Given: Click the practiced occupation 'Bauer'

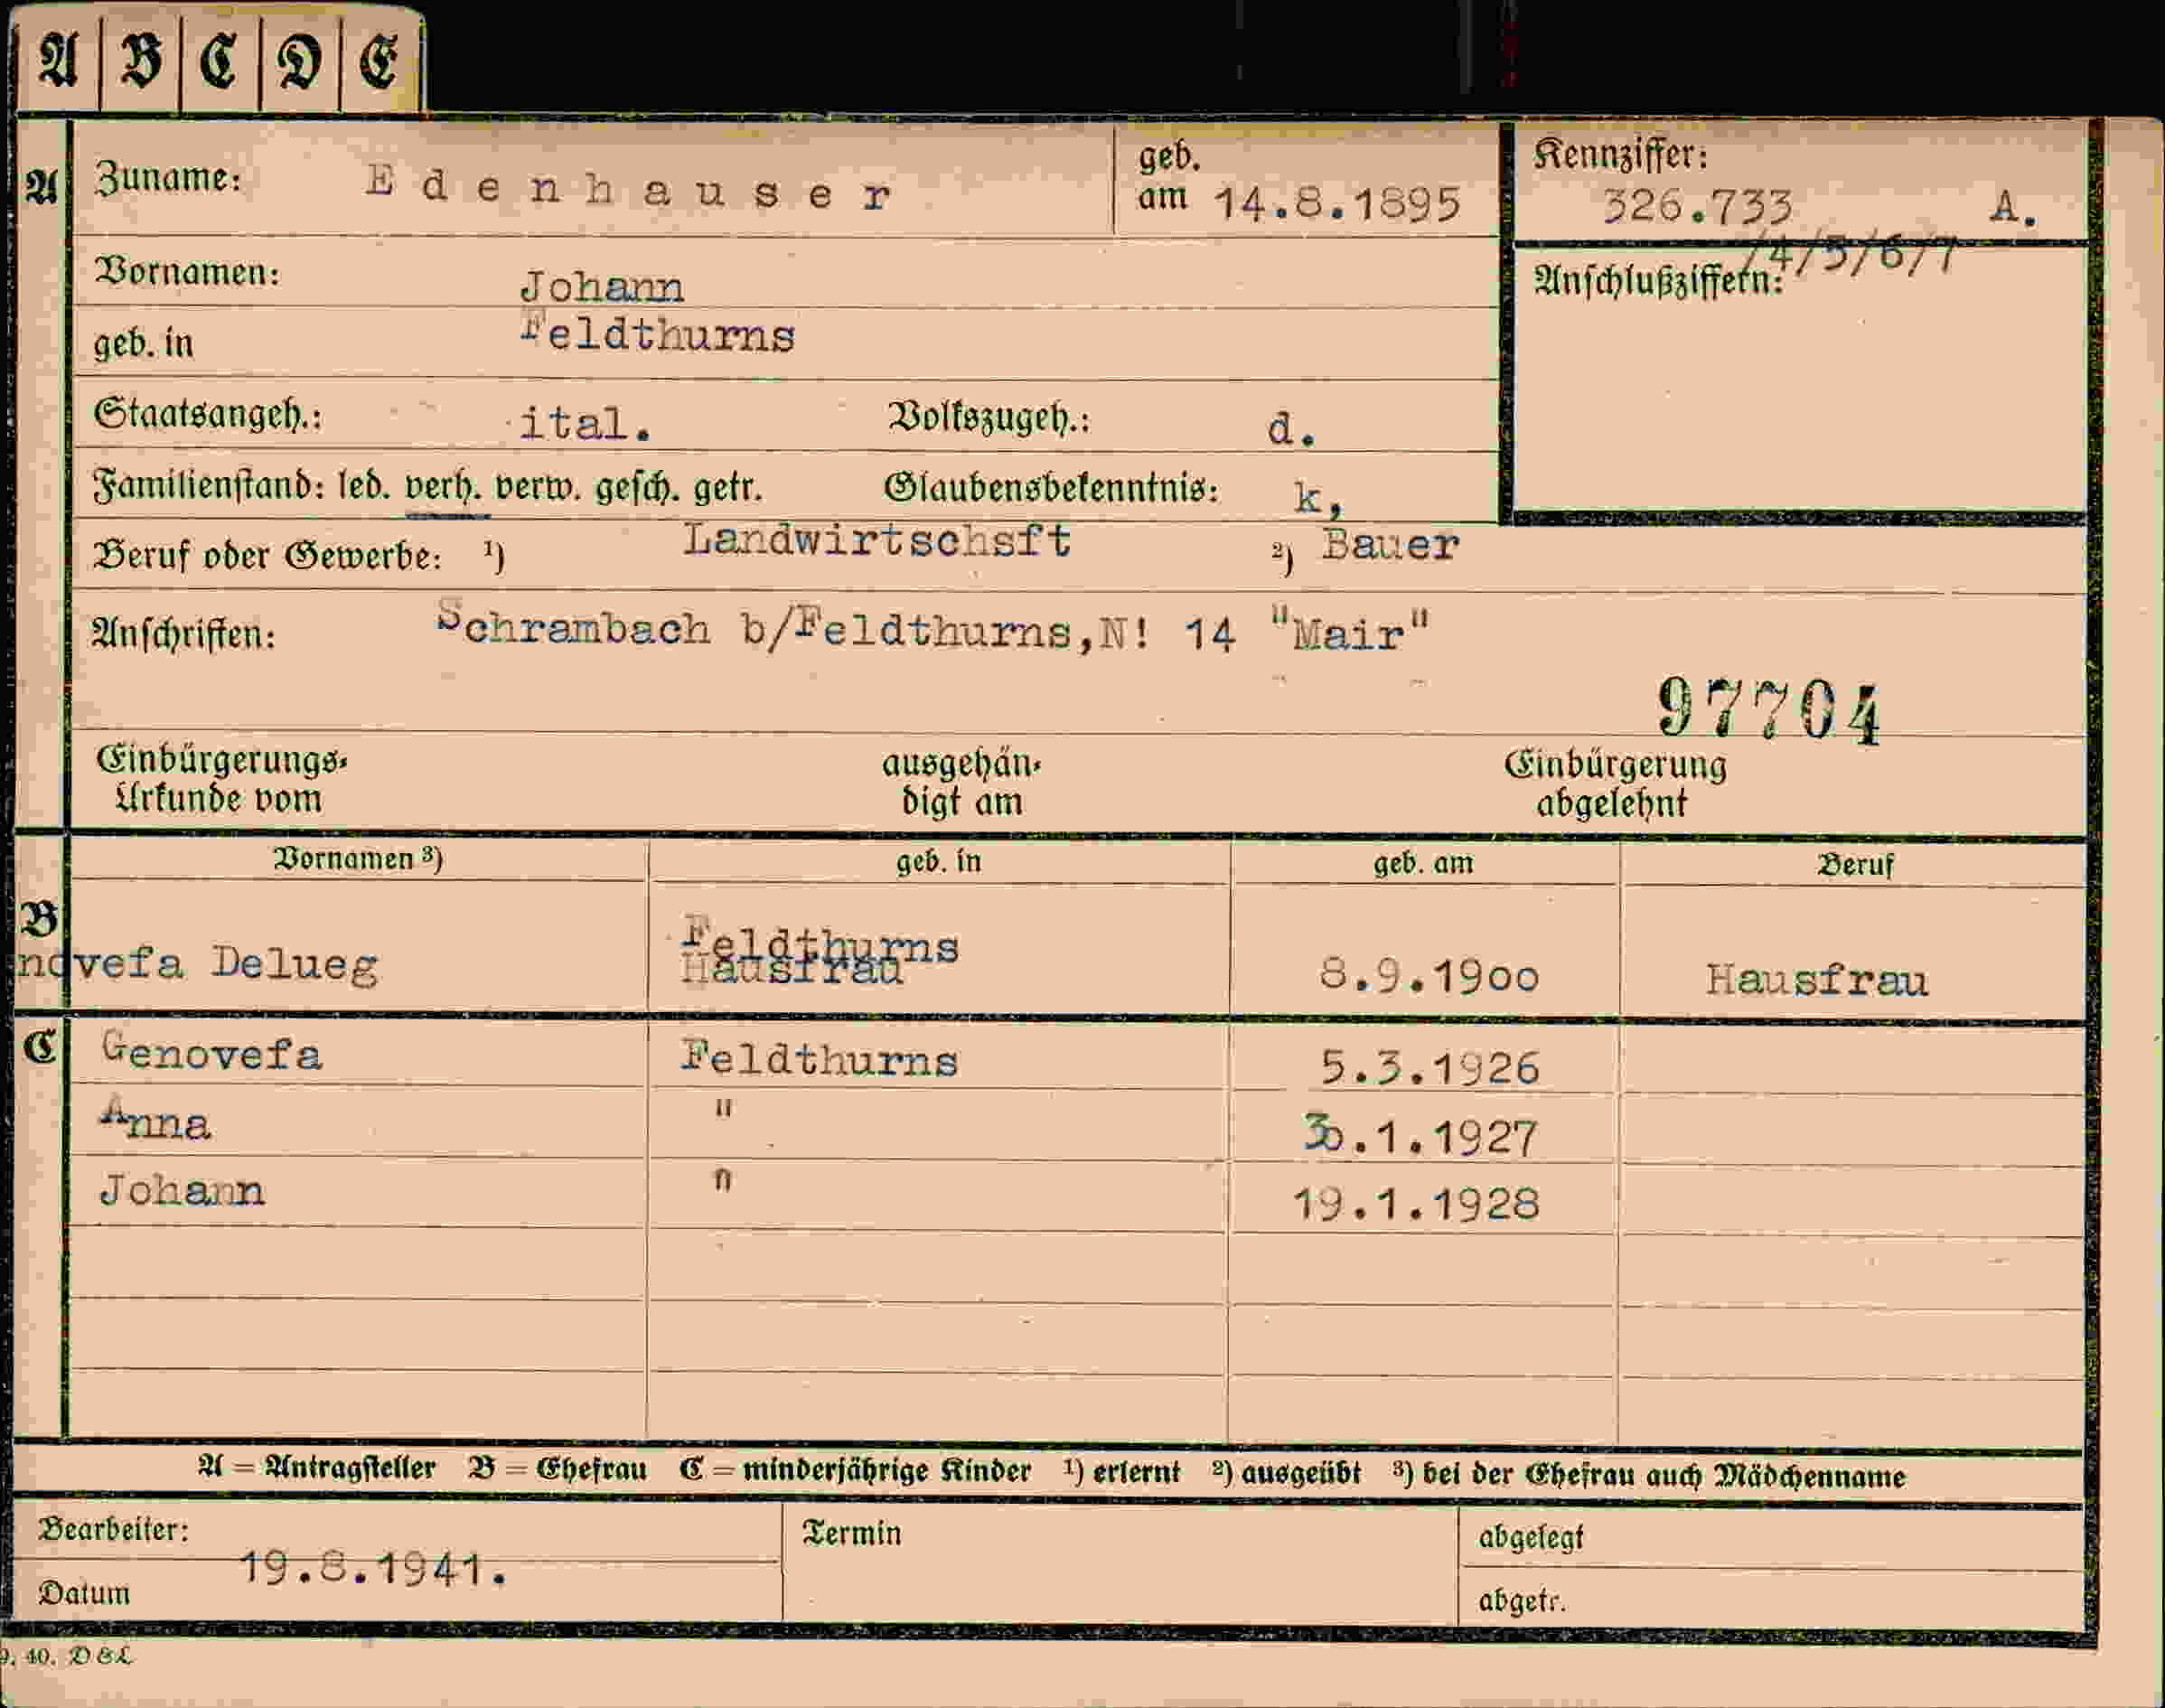Looking at the screenshot, I should (1390, 546).
